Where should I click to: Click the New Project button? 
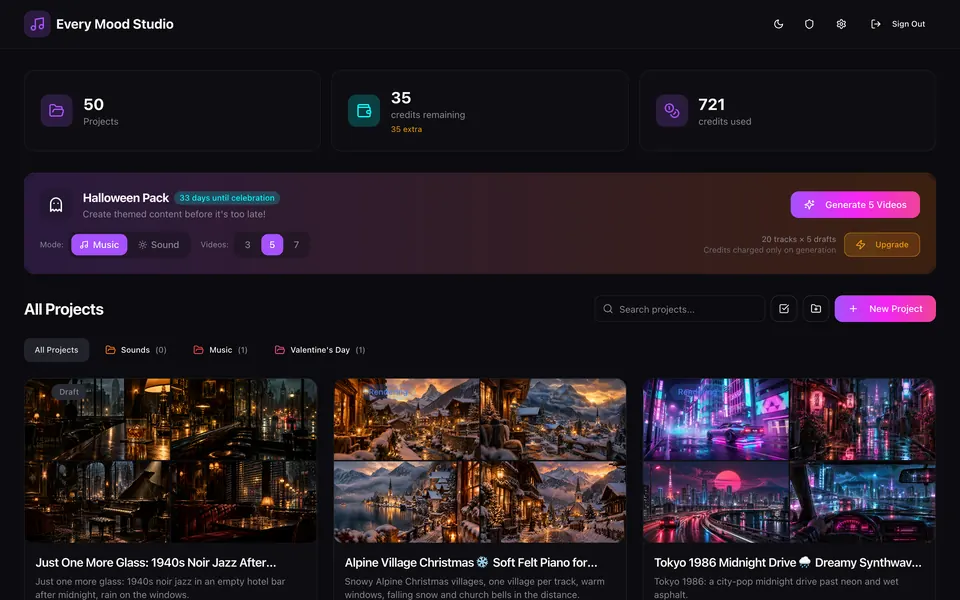click(x=885, y=309)
